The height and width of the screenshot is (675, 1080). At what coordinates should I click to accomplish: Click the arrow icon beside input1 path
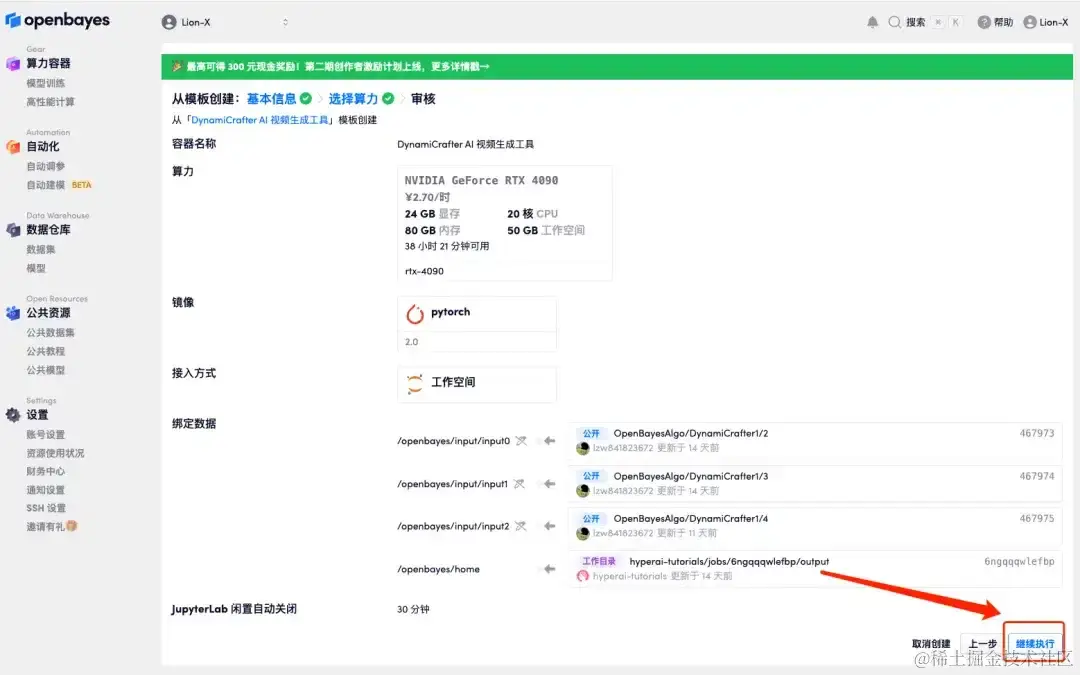click(x=549, y=484)
